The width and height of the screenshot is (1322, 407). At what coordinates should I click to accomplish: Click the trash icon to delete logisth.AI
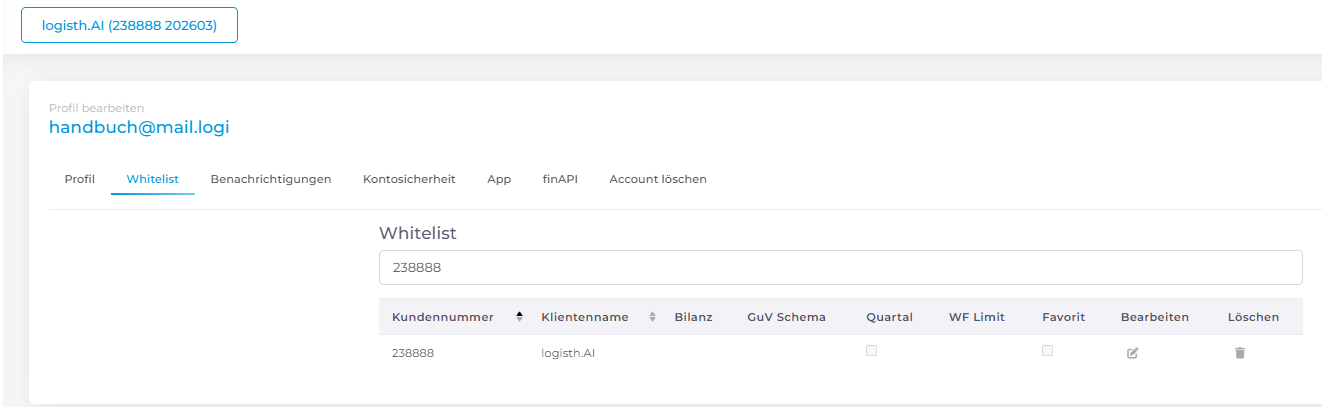1240,353
